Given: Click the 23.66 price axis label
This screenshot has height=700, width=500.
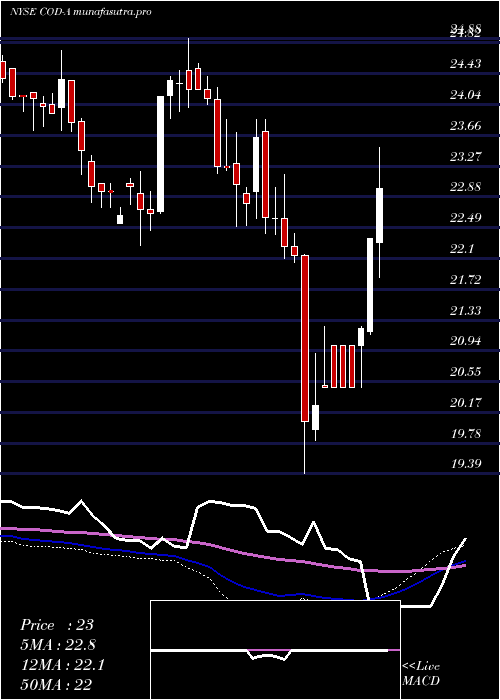Looking at the screenshot, I should [466, 126].
